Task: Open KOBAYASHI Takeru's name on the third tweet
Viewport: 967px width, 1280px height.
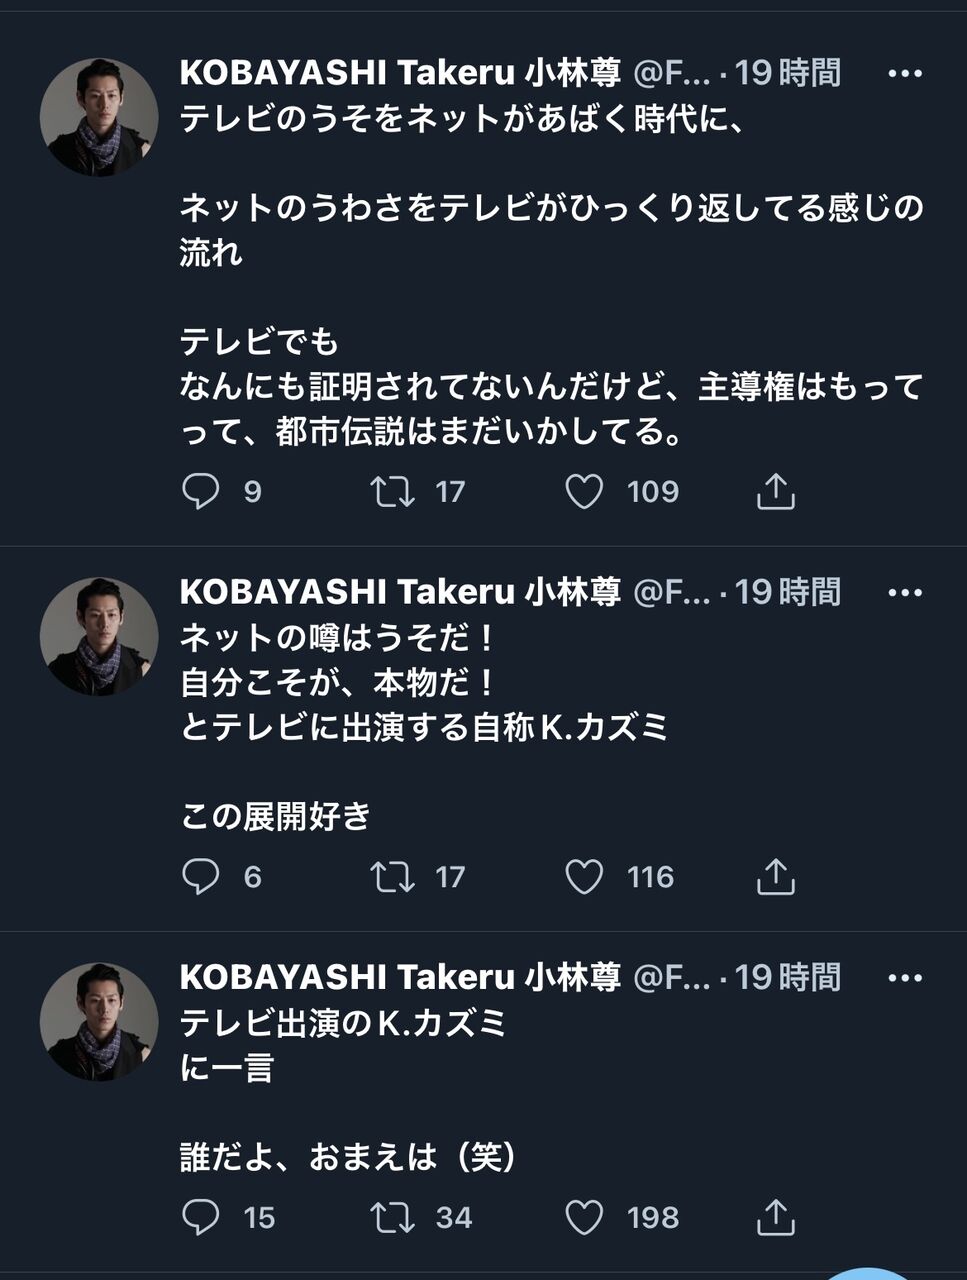Action: tap(400, 977)
